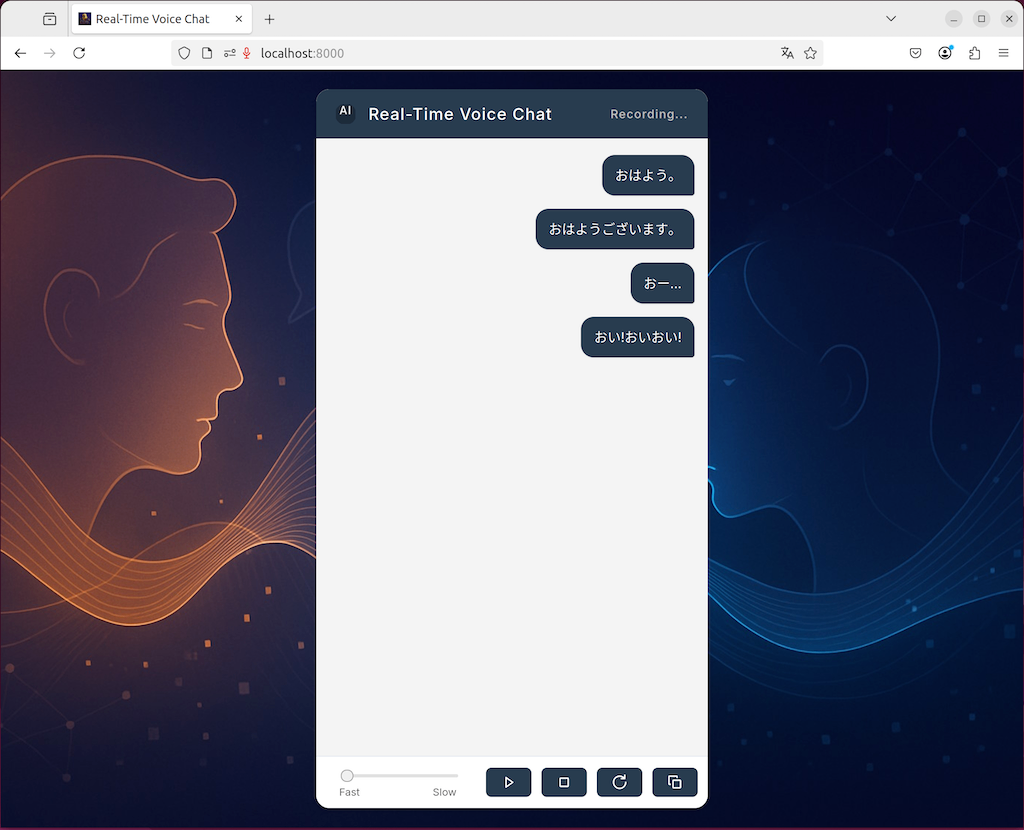Click the red microphone permission indicator
Image resolution: width=1024 pixels, height=830 pixels.
(246, 54)
